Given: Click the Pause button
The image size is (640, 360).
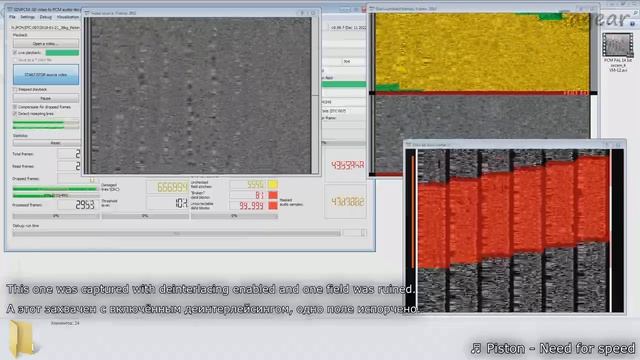Looking at the screenshot, I should pos(46,98).
